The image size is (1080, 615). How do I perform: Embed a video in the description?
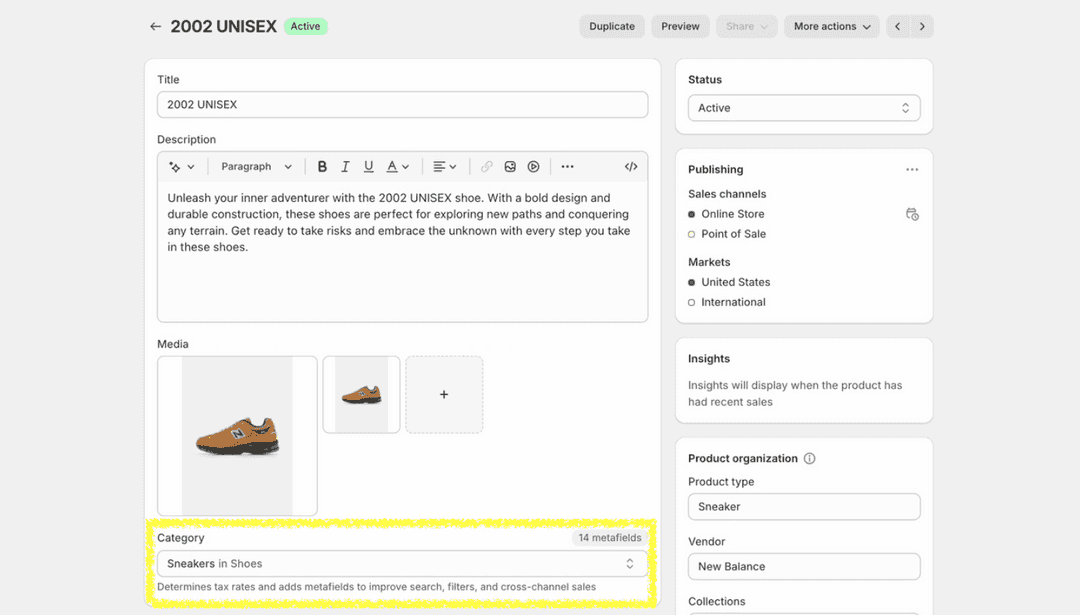[x=533, y=166]
